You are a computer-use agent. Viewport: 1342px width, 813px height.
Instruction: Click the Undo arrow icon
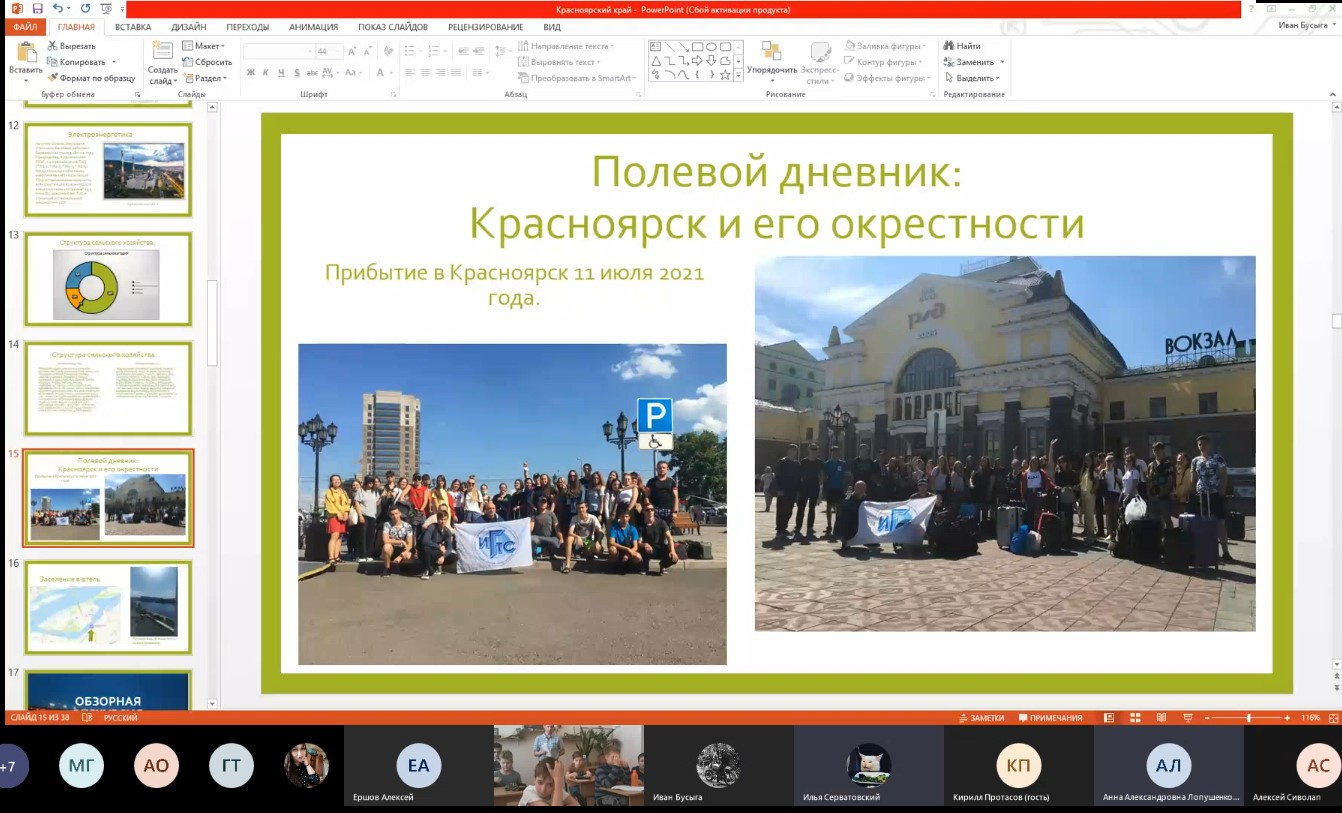(59, 9)
